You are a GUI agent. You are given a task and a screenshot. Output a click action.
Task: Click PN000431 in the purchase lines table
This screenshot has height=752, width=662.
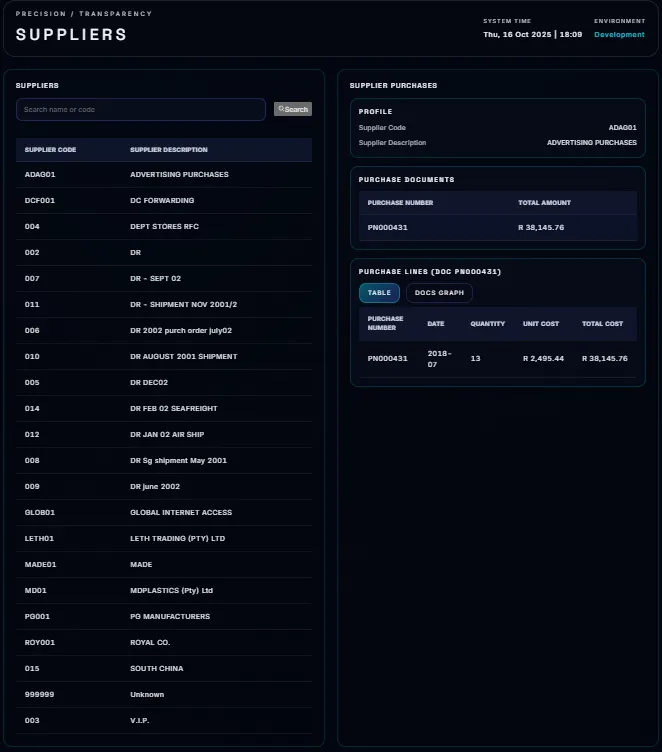point(388,358)
